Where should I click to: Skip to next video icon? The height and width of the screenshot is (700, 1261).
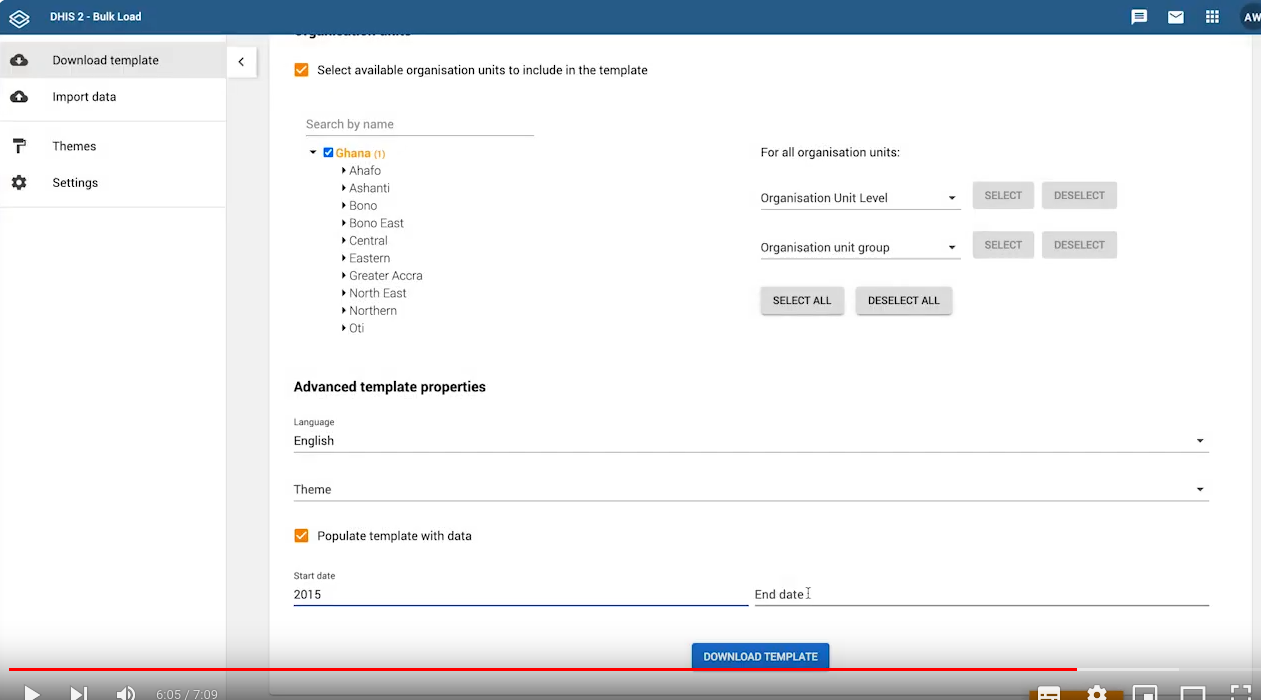(78, 692)
